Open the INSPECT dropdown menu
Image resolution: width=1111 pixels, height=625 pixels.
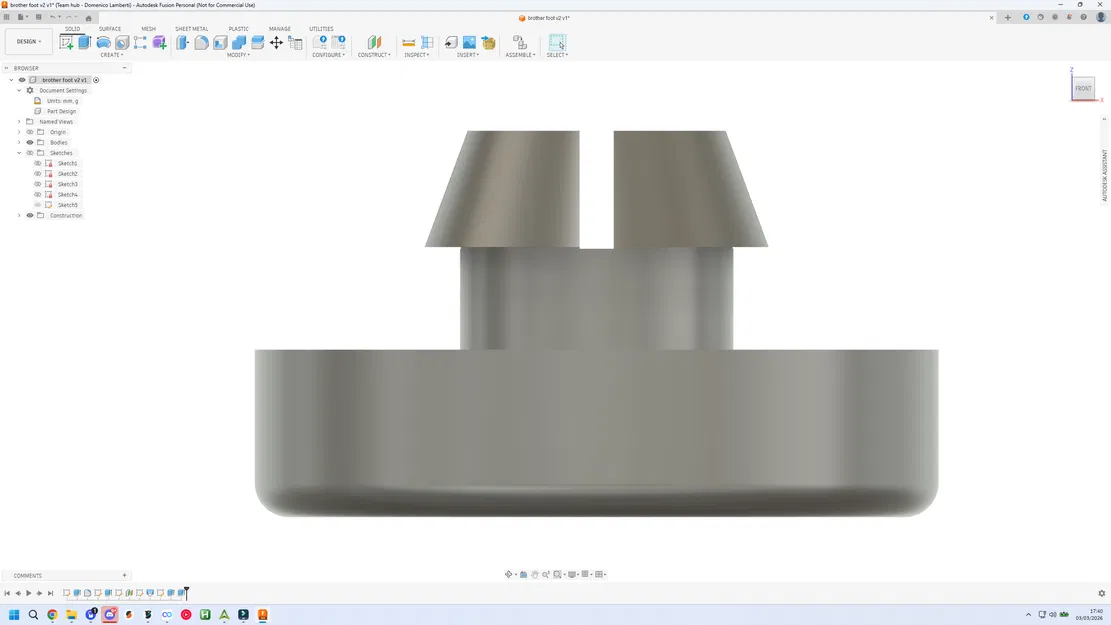tap(417, 55)
